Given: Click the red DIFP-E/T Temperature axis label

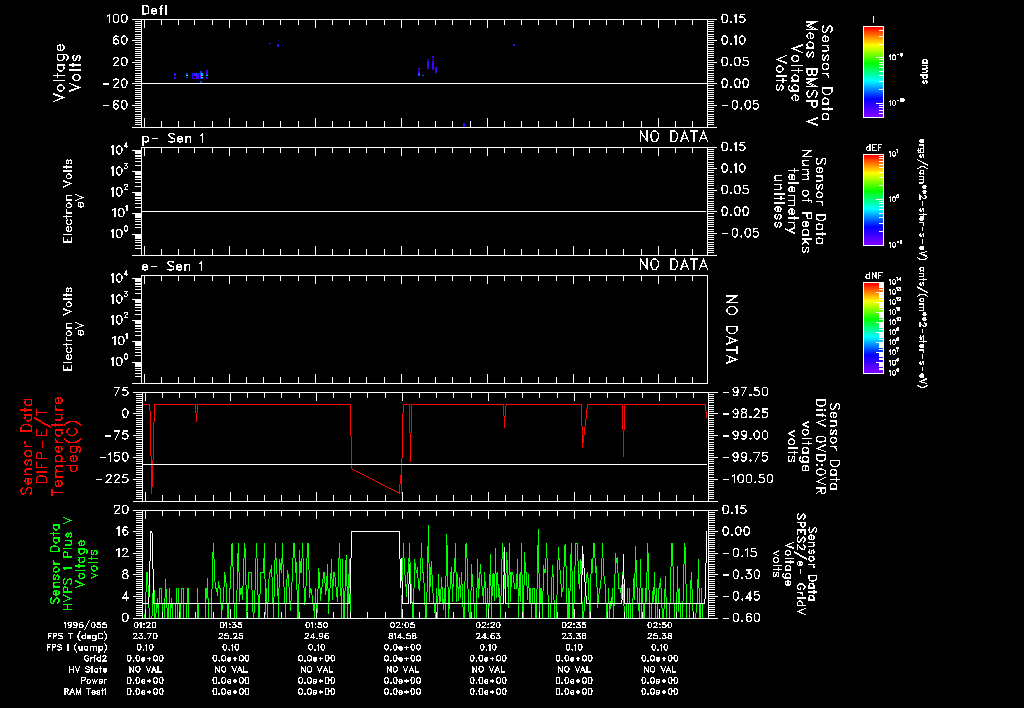Looking at the screenshot, I should coord(48,445).
